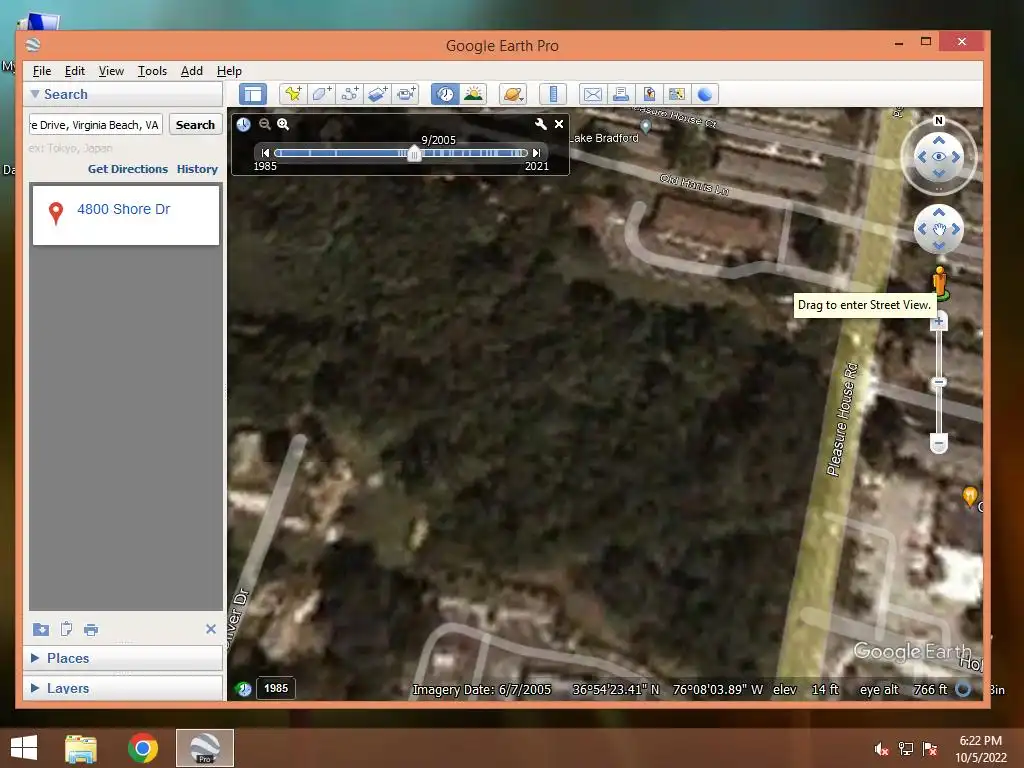The height and width of the screenshot is (768, 1024).
Task: Launch Chrome from taskbar
Action: click(x=142, y=748)
